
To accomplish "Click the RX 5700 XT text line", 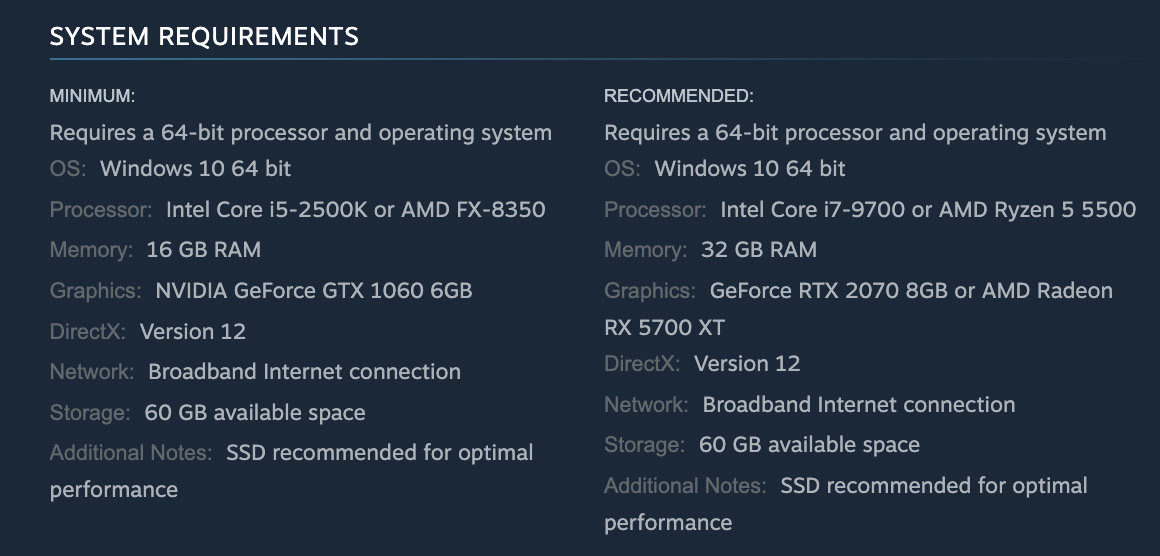I will 664,327.
